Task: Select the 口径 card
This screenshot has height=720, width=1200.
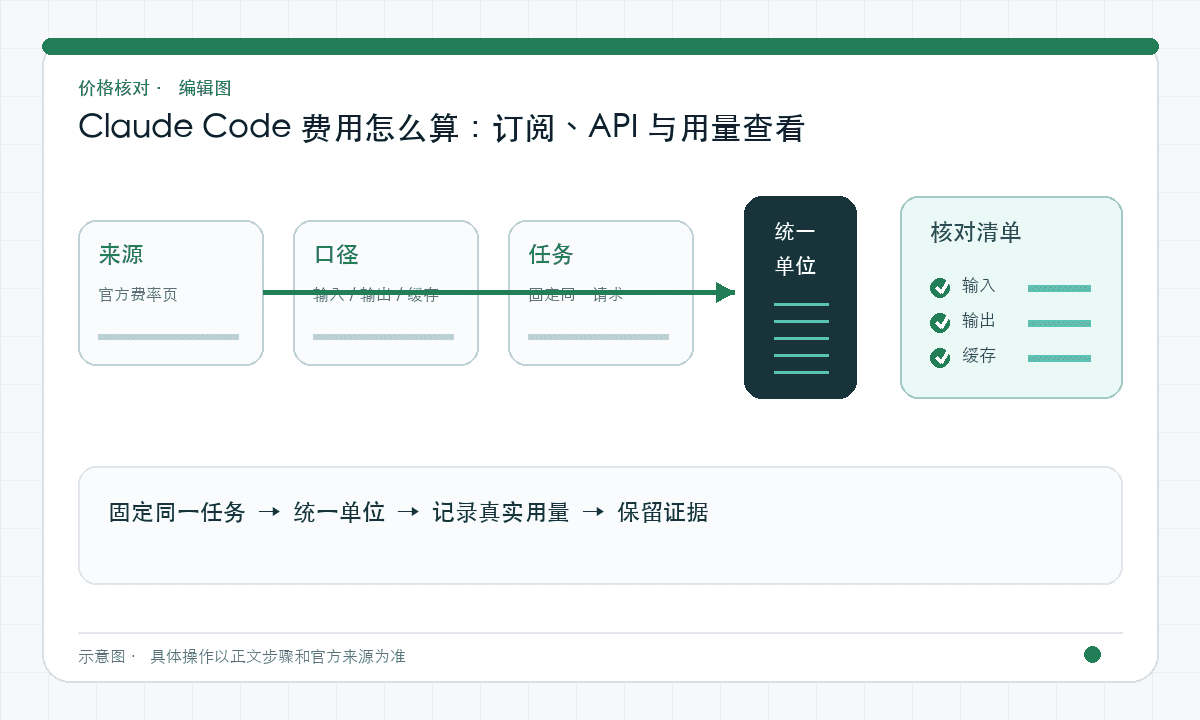Action: click(x=386, y=293)
